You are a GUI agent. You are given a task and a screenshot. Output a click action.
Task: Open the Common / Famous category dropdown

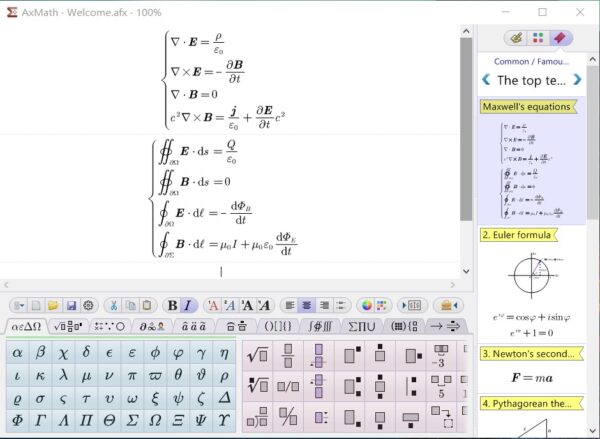coord(532,60)
